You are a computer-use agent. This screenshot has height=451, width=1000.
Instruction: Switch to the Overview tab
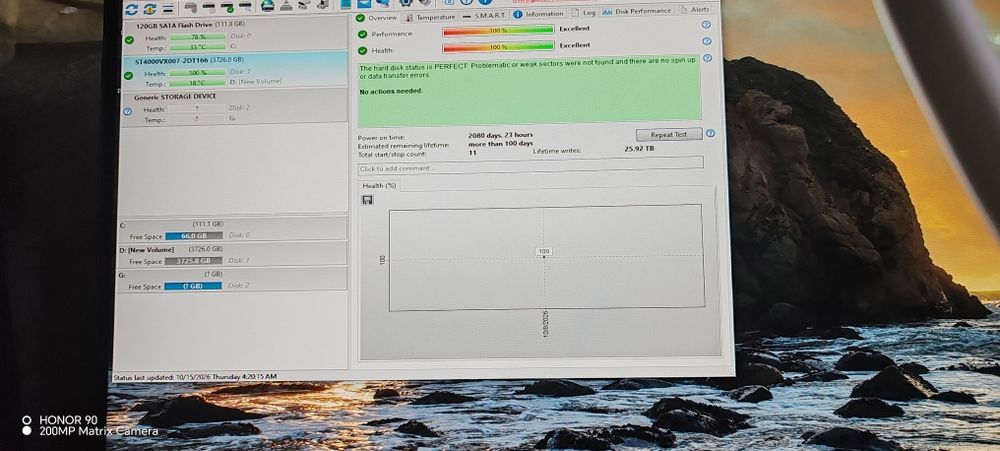click(377, 18)
